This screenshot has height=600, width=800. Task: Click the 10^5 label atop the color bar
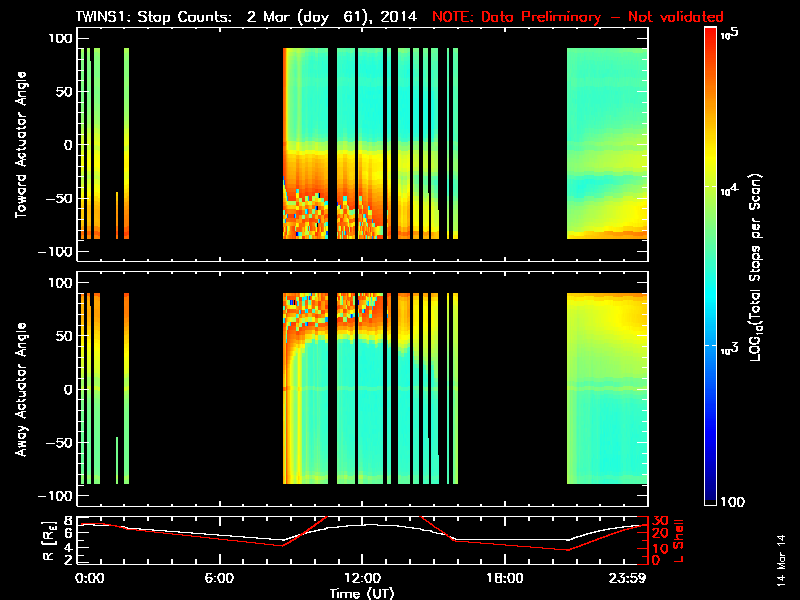728,35
